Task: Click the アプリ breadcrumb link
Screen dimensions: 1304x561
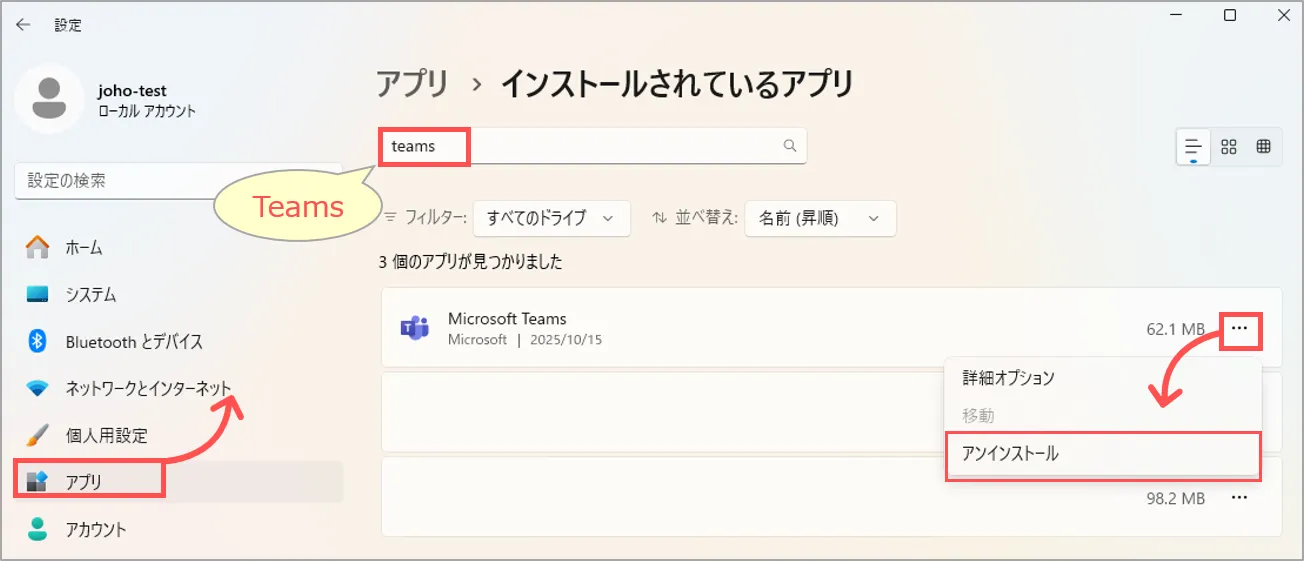Action: (x=413, y=84)
